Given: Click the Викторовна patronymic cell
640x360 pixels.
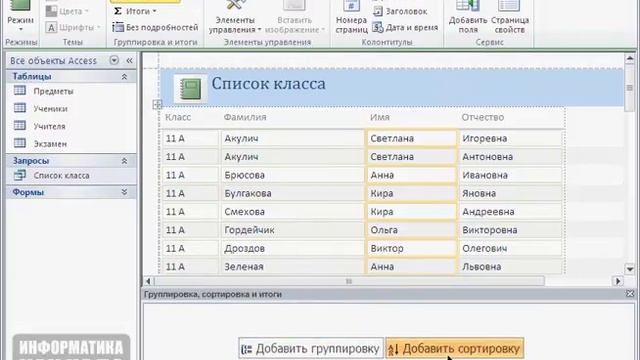Looking at the screenshot, I should (511, 230).
